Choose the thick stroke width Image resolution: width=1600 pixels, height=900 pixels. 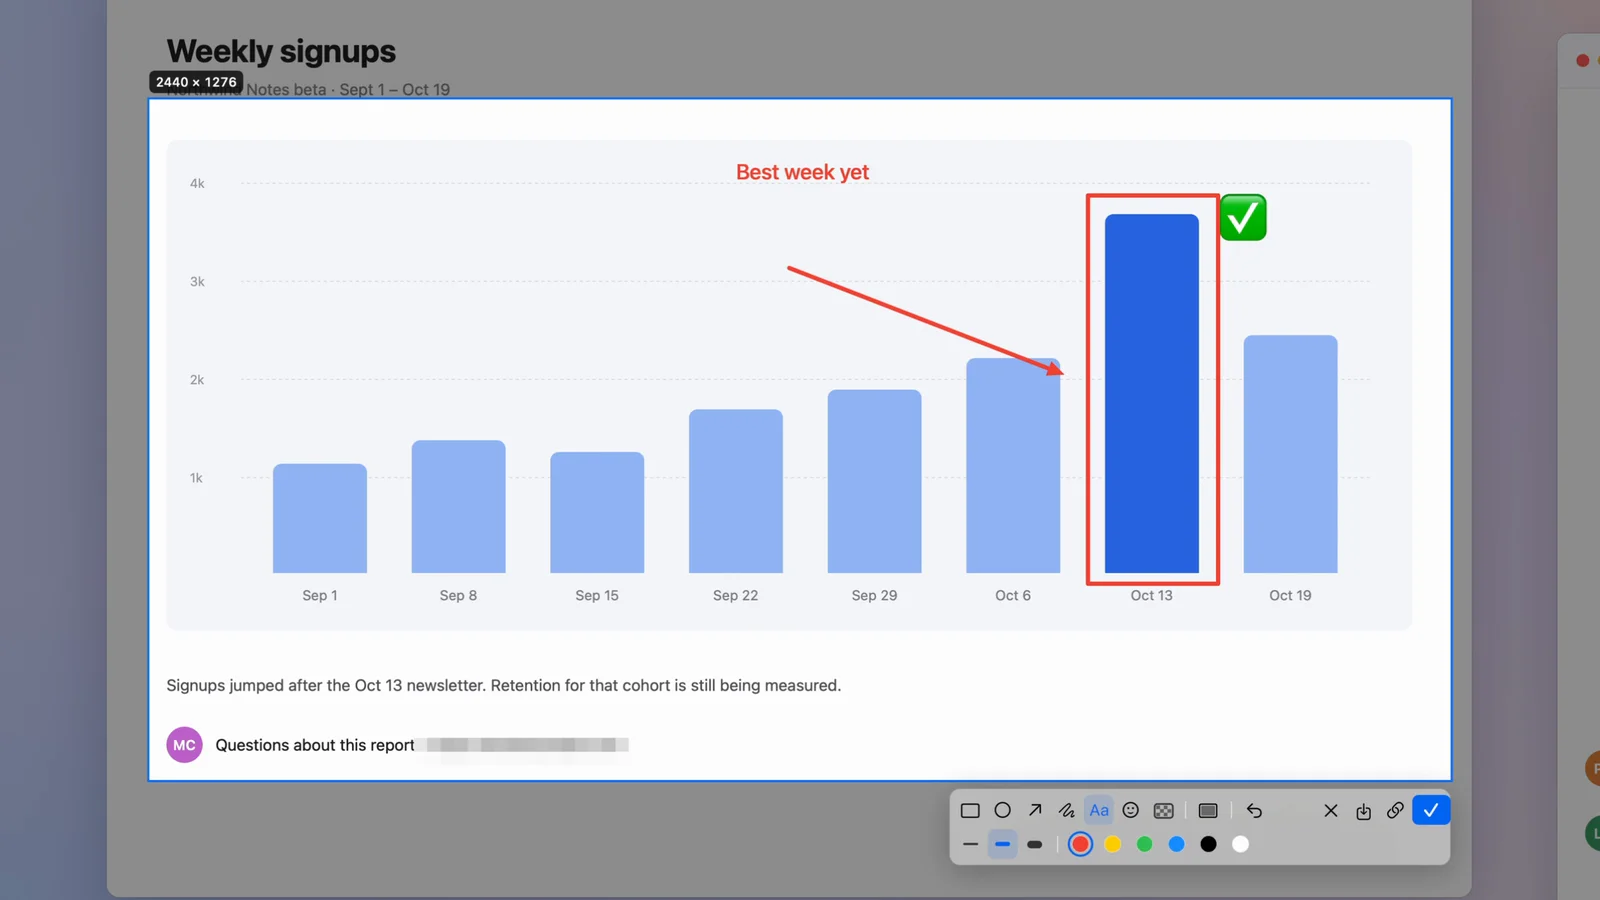(x=1035, y=845)
